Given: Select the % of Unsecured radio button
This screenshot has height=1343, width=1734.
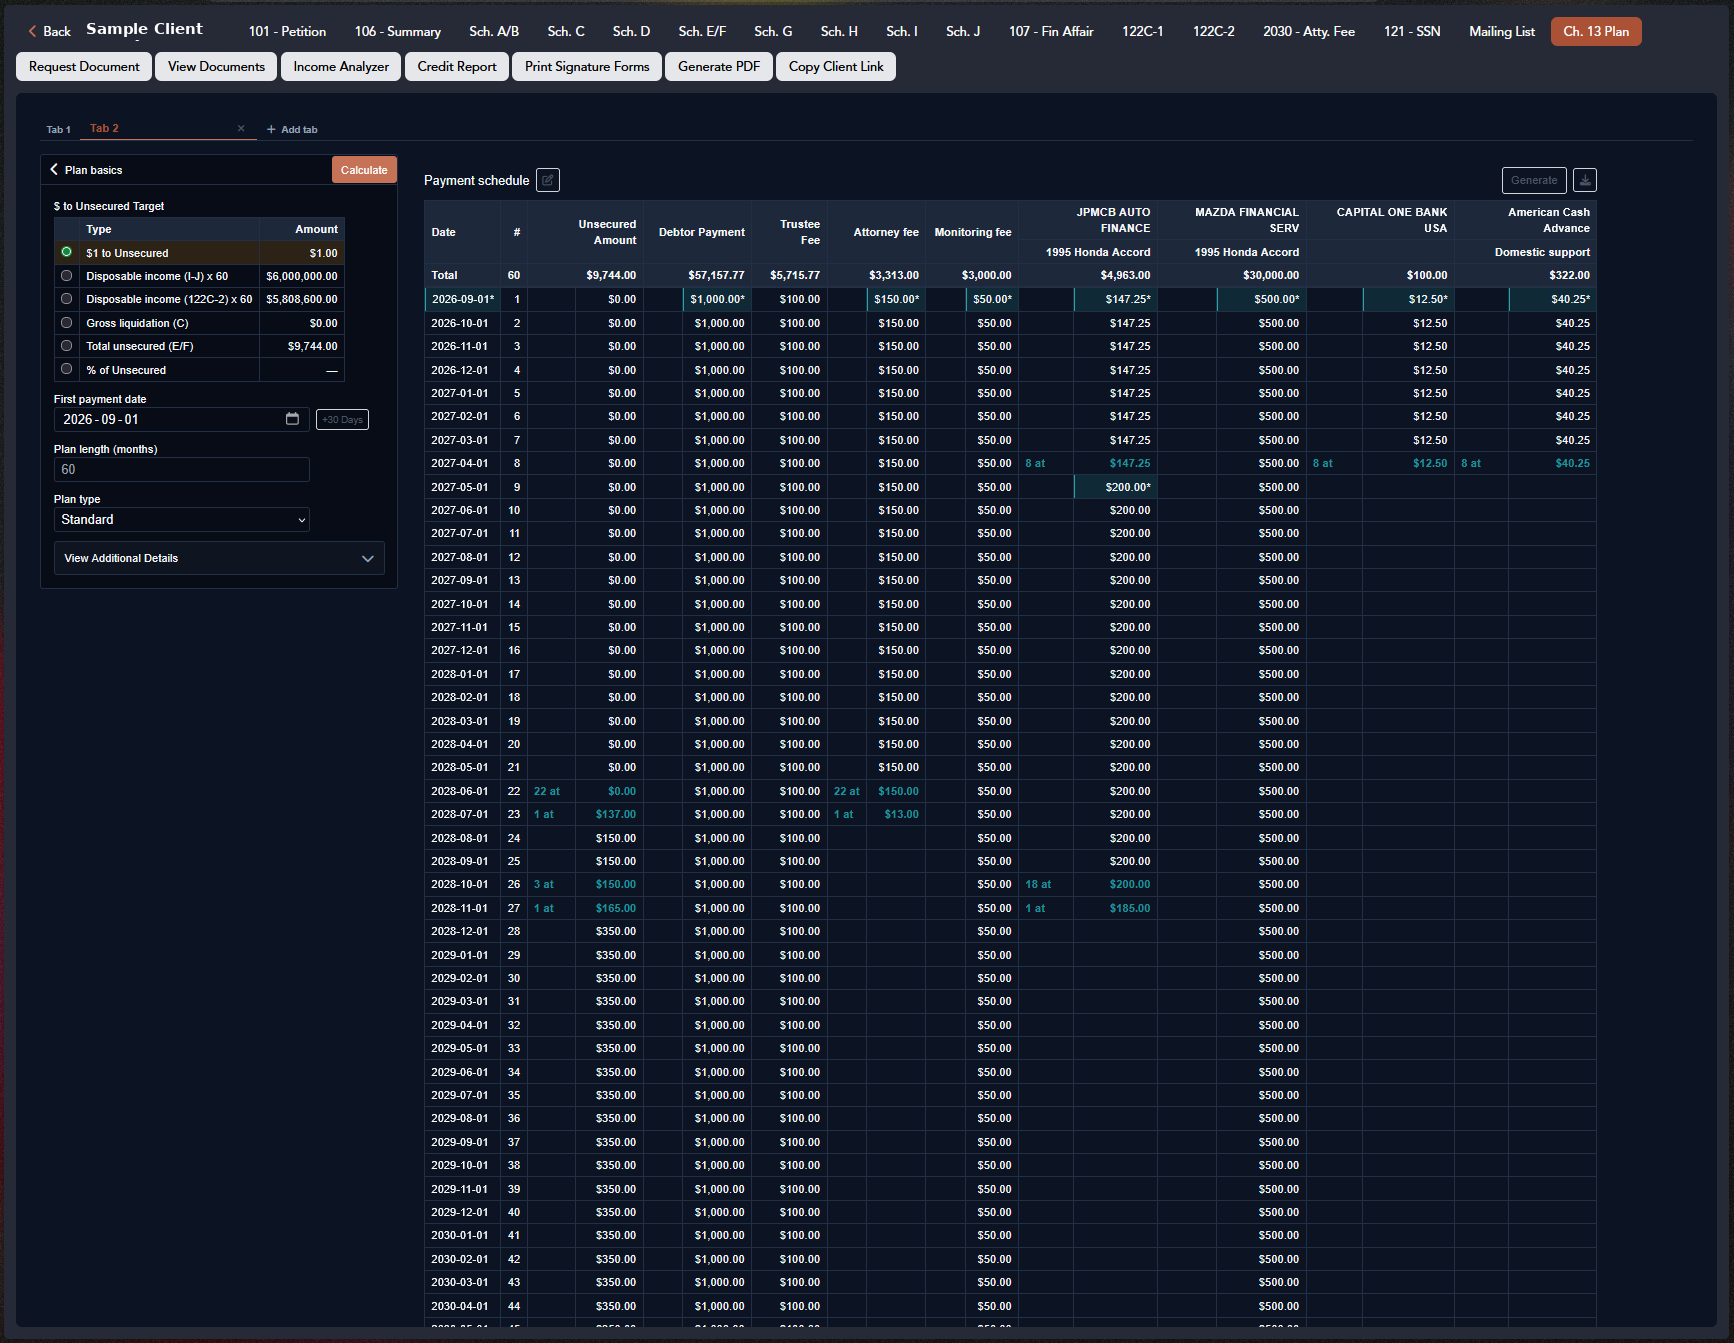Looking at the screenshot, I should coord(66,369).
